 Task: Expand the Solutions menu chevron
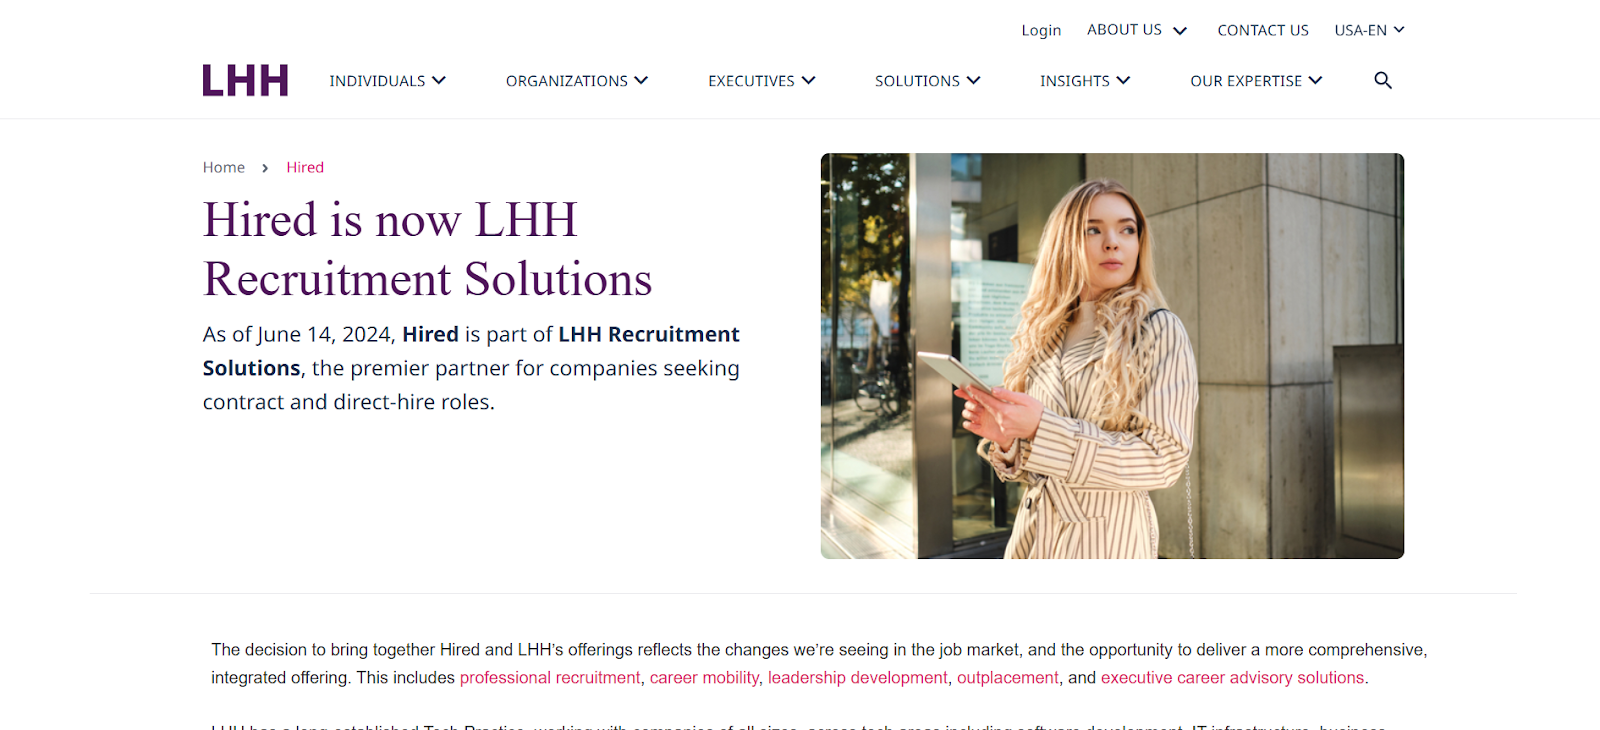tap(973, 80)
